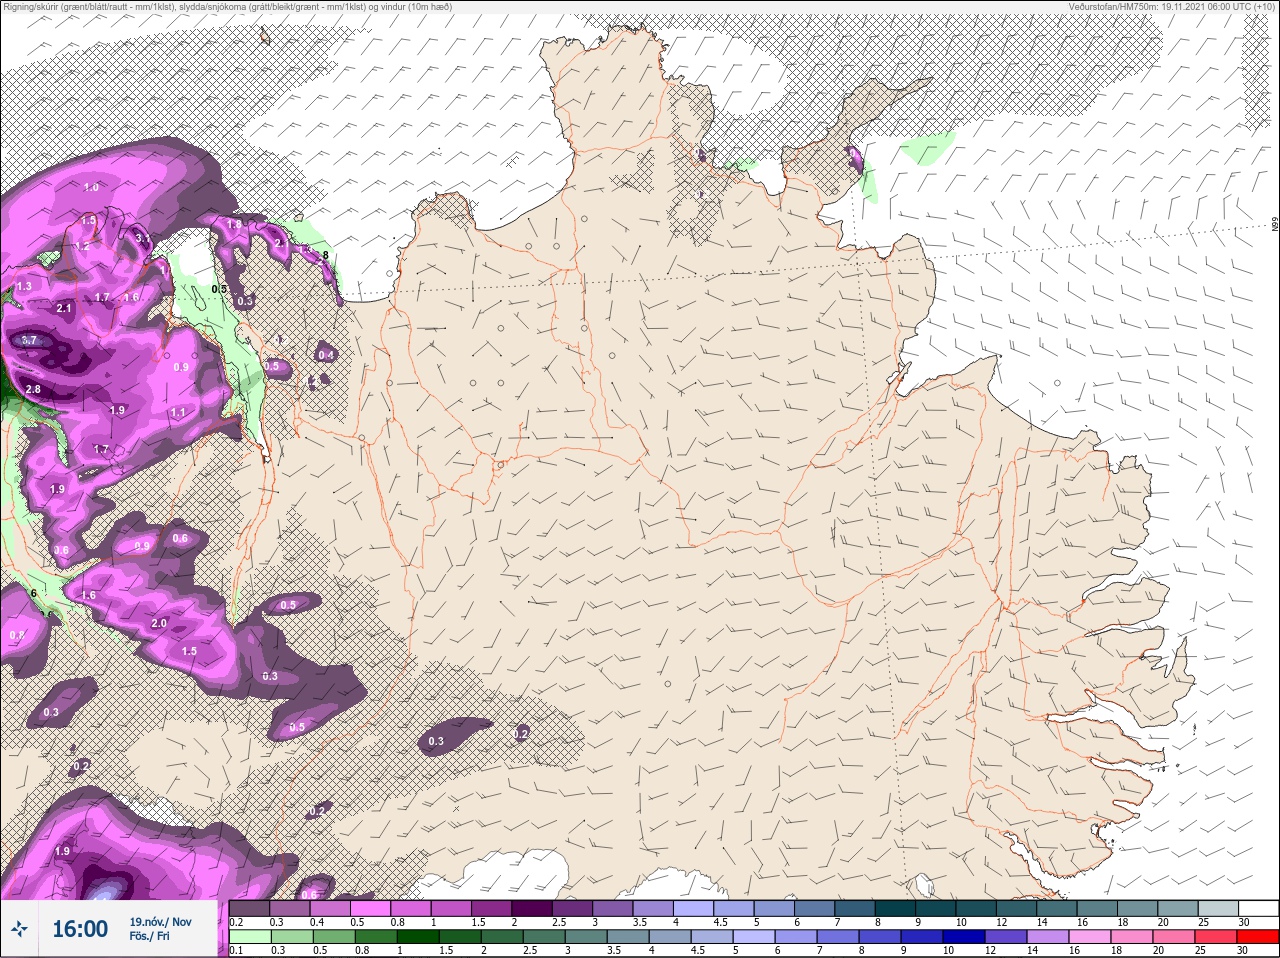Click the 2.8 precipitation value on the map
The height and width of the screenshot is (958, 1280).
pos(33,390)
